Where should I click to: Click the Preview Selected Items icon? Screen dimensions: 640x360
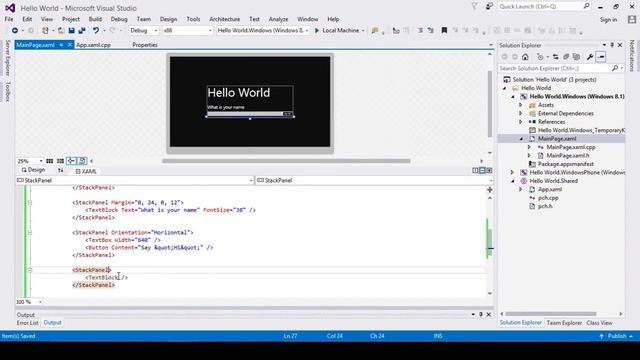click(601, 57)
